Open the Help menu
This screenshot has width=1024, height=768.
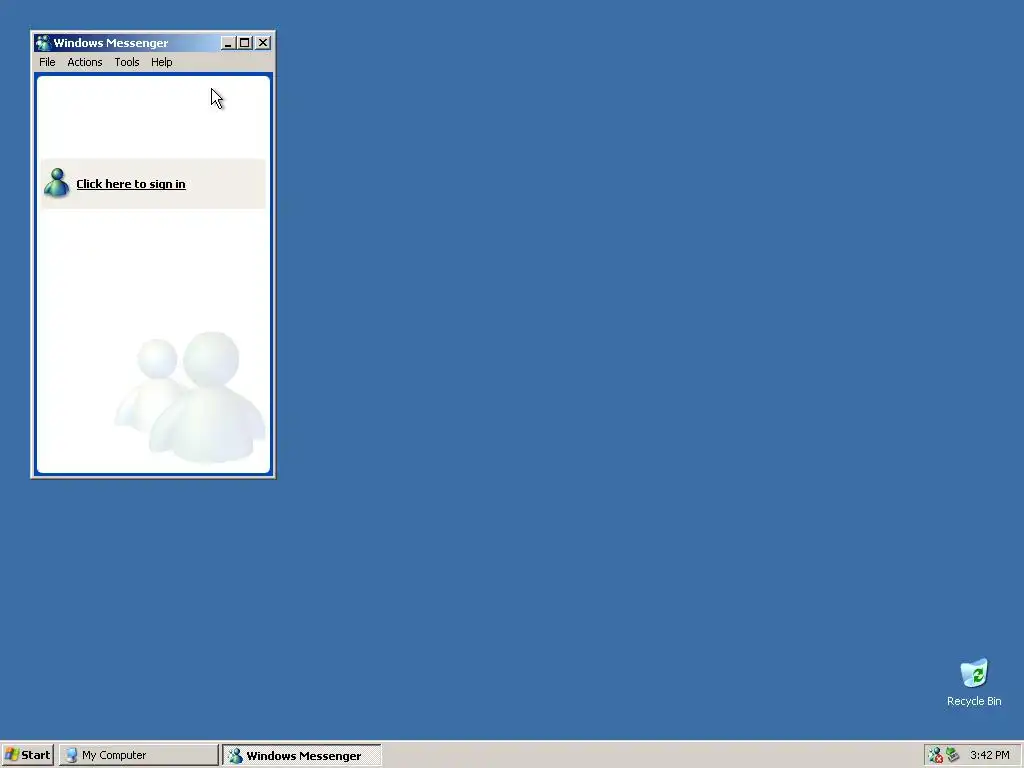point(161,62)
